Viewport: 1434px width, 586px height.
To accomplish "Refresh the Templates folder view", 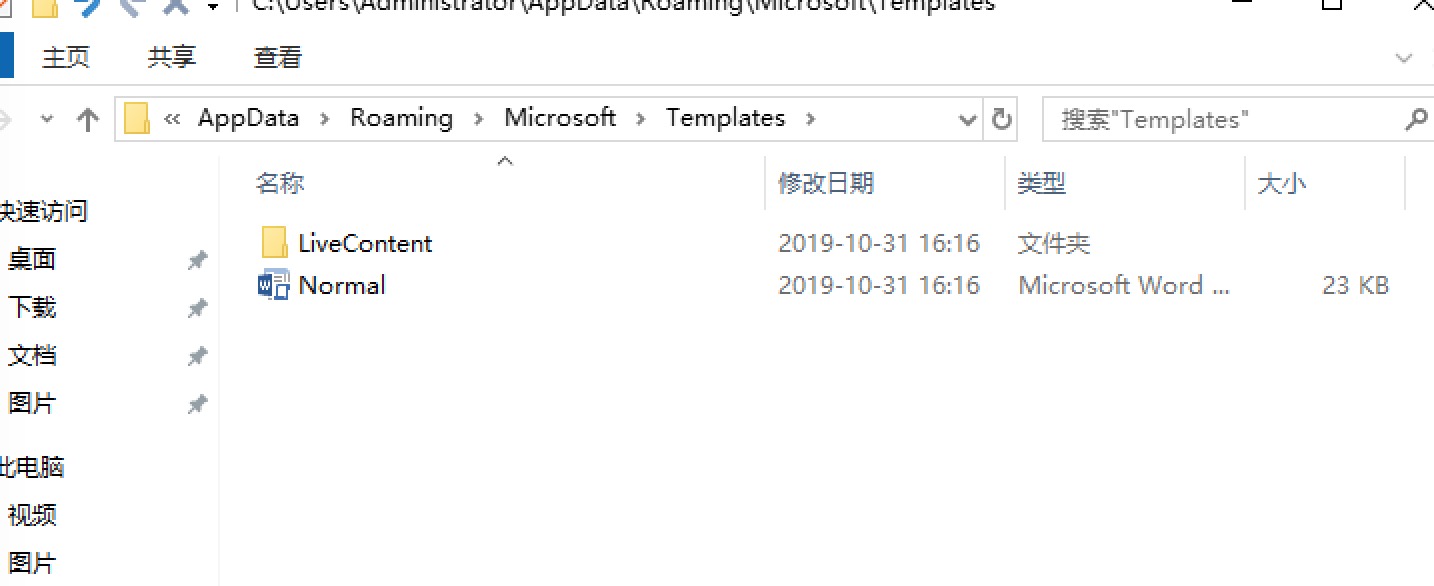I will 1001,119.
